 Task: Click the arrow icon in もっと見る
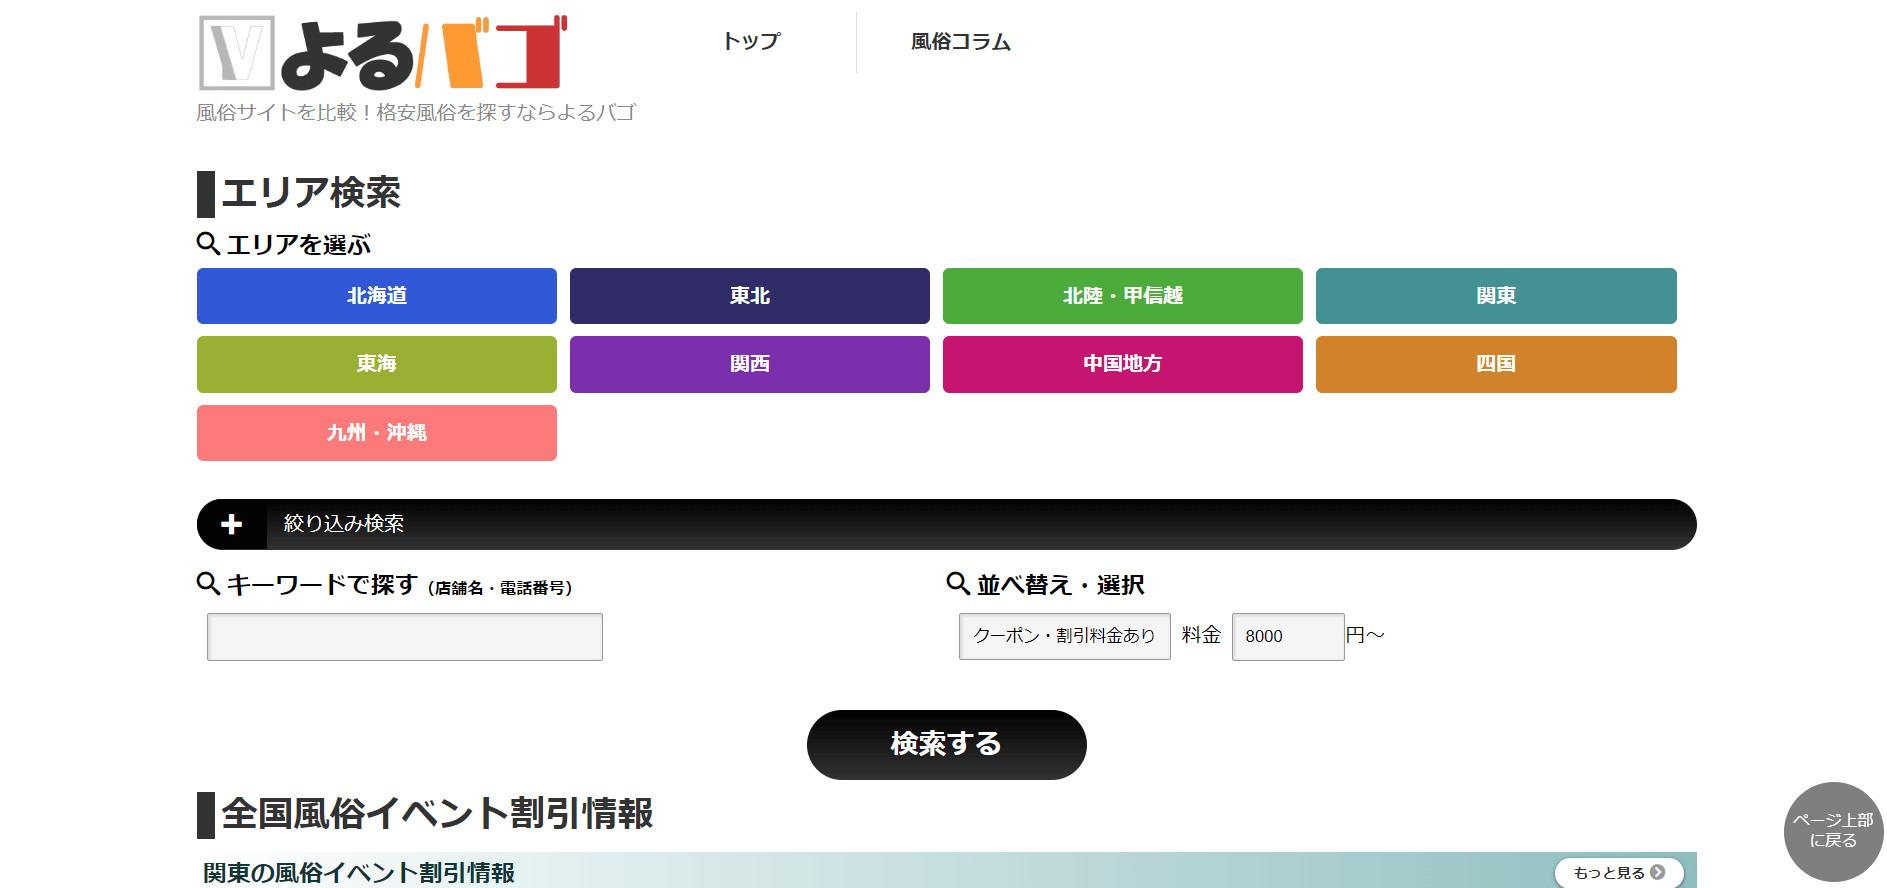click(x=1657, y=872)
